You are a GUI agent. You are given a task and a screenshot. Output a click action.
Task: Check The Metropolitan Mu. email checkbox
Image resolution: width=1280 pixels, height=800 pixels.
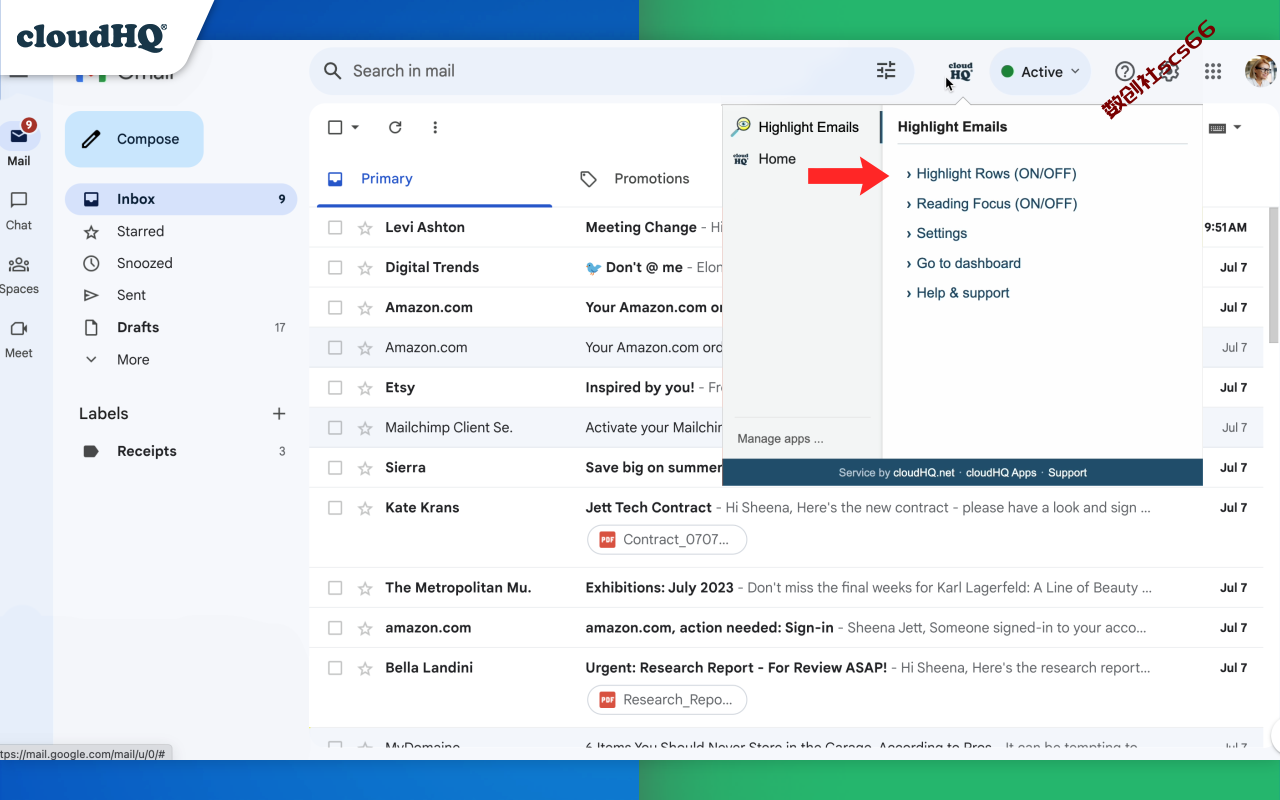coord(335,587)
